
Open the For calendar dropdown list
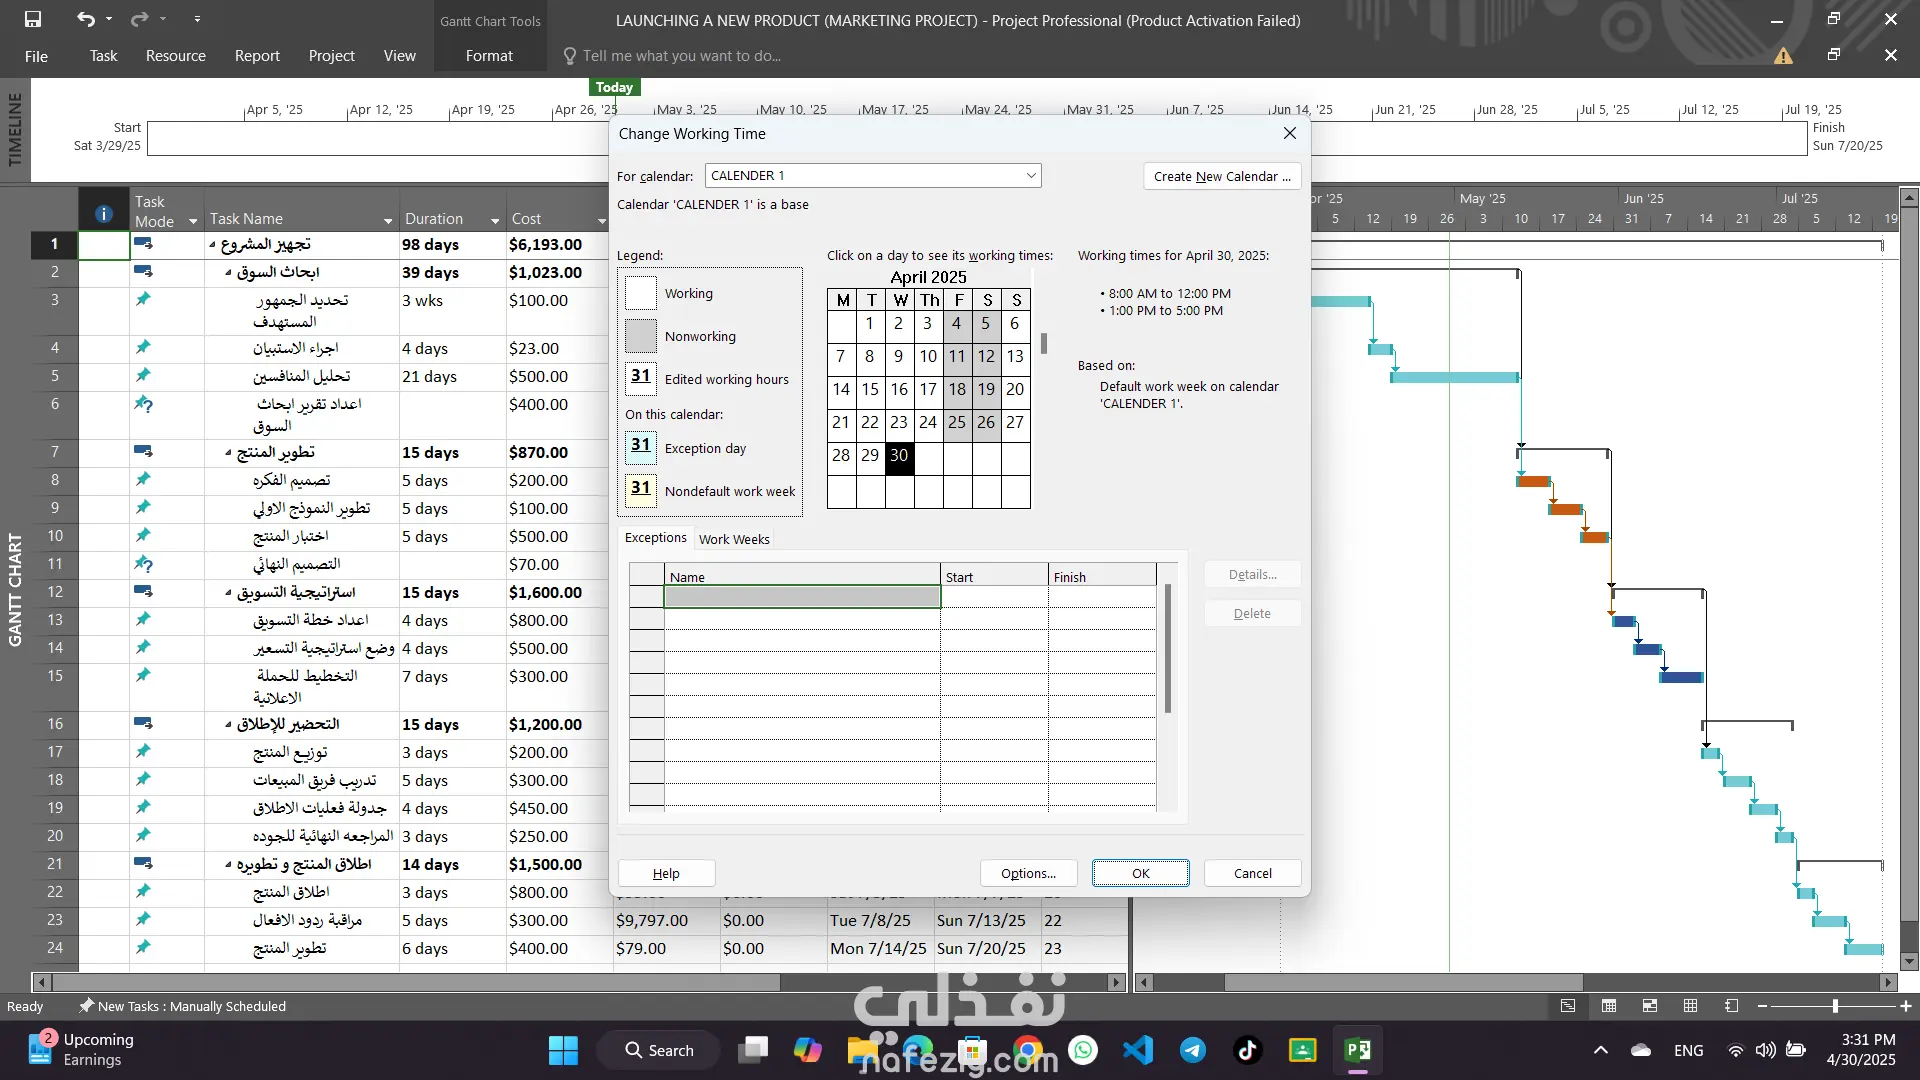1030,176
